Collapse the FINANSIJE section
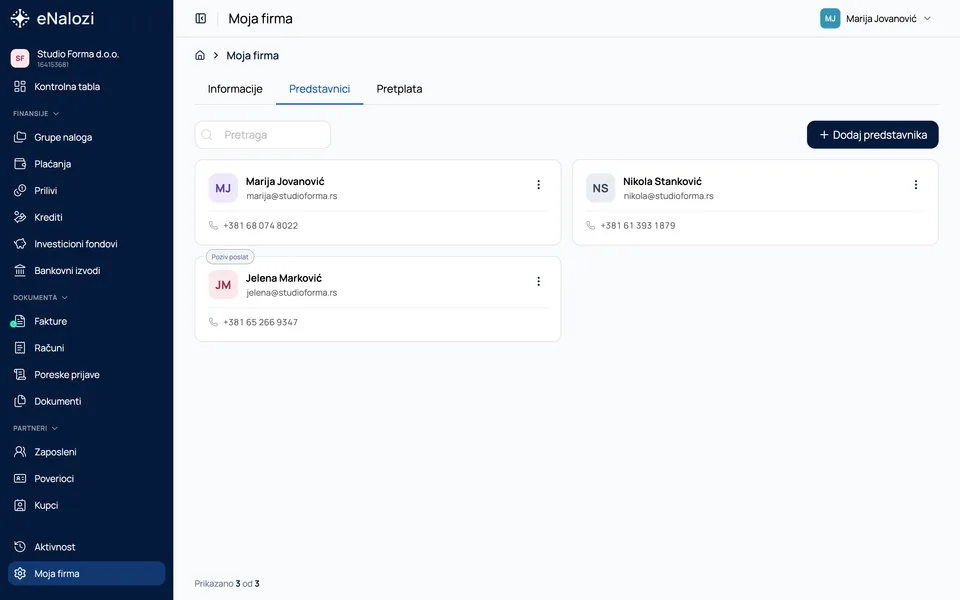The width and height of the screenshot is (960, 600). click(36, 113)
